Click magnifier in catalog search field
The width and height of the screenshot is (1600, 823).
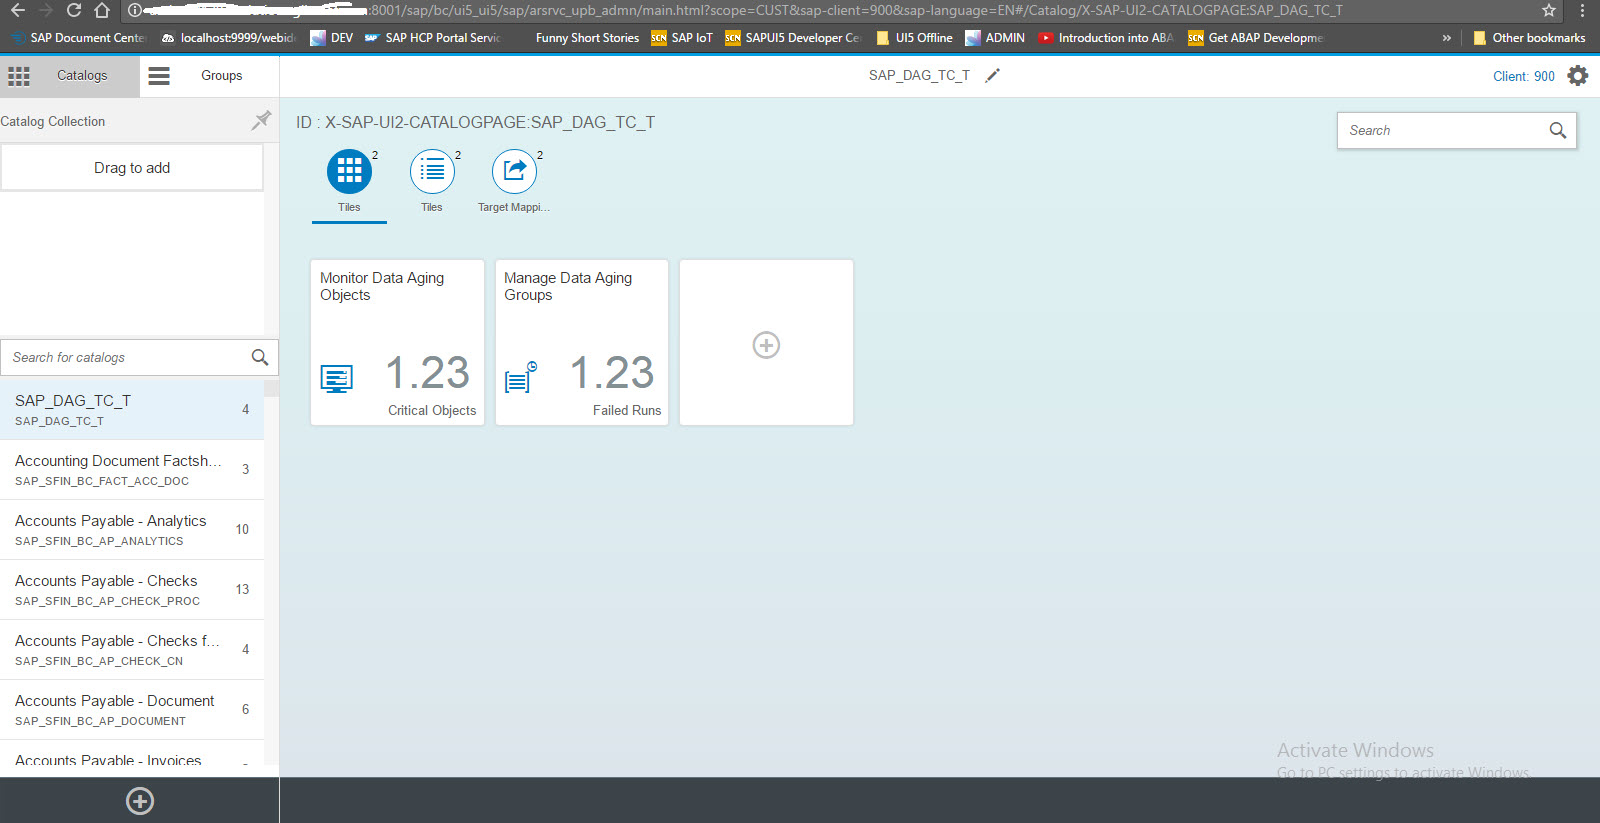point(260,357)
